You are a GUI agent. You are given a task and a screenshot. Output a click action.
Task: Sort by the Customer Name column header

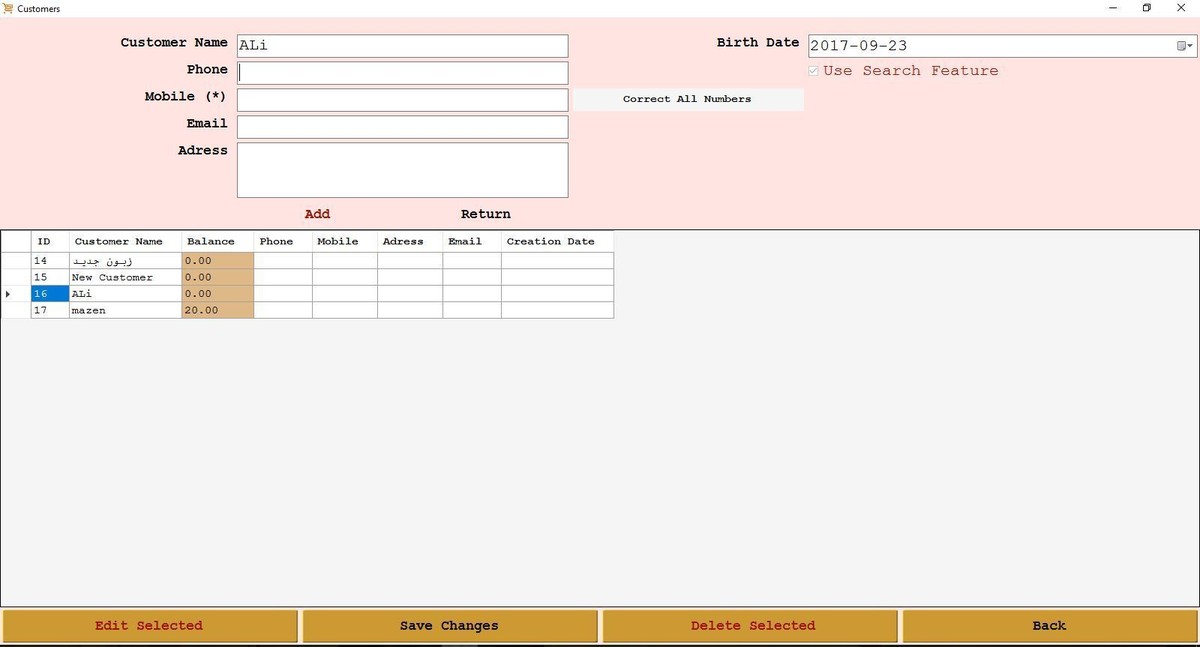click(118, 241)
